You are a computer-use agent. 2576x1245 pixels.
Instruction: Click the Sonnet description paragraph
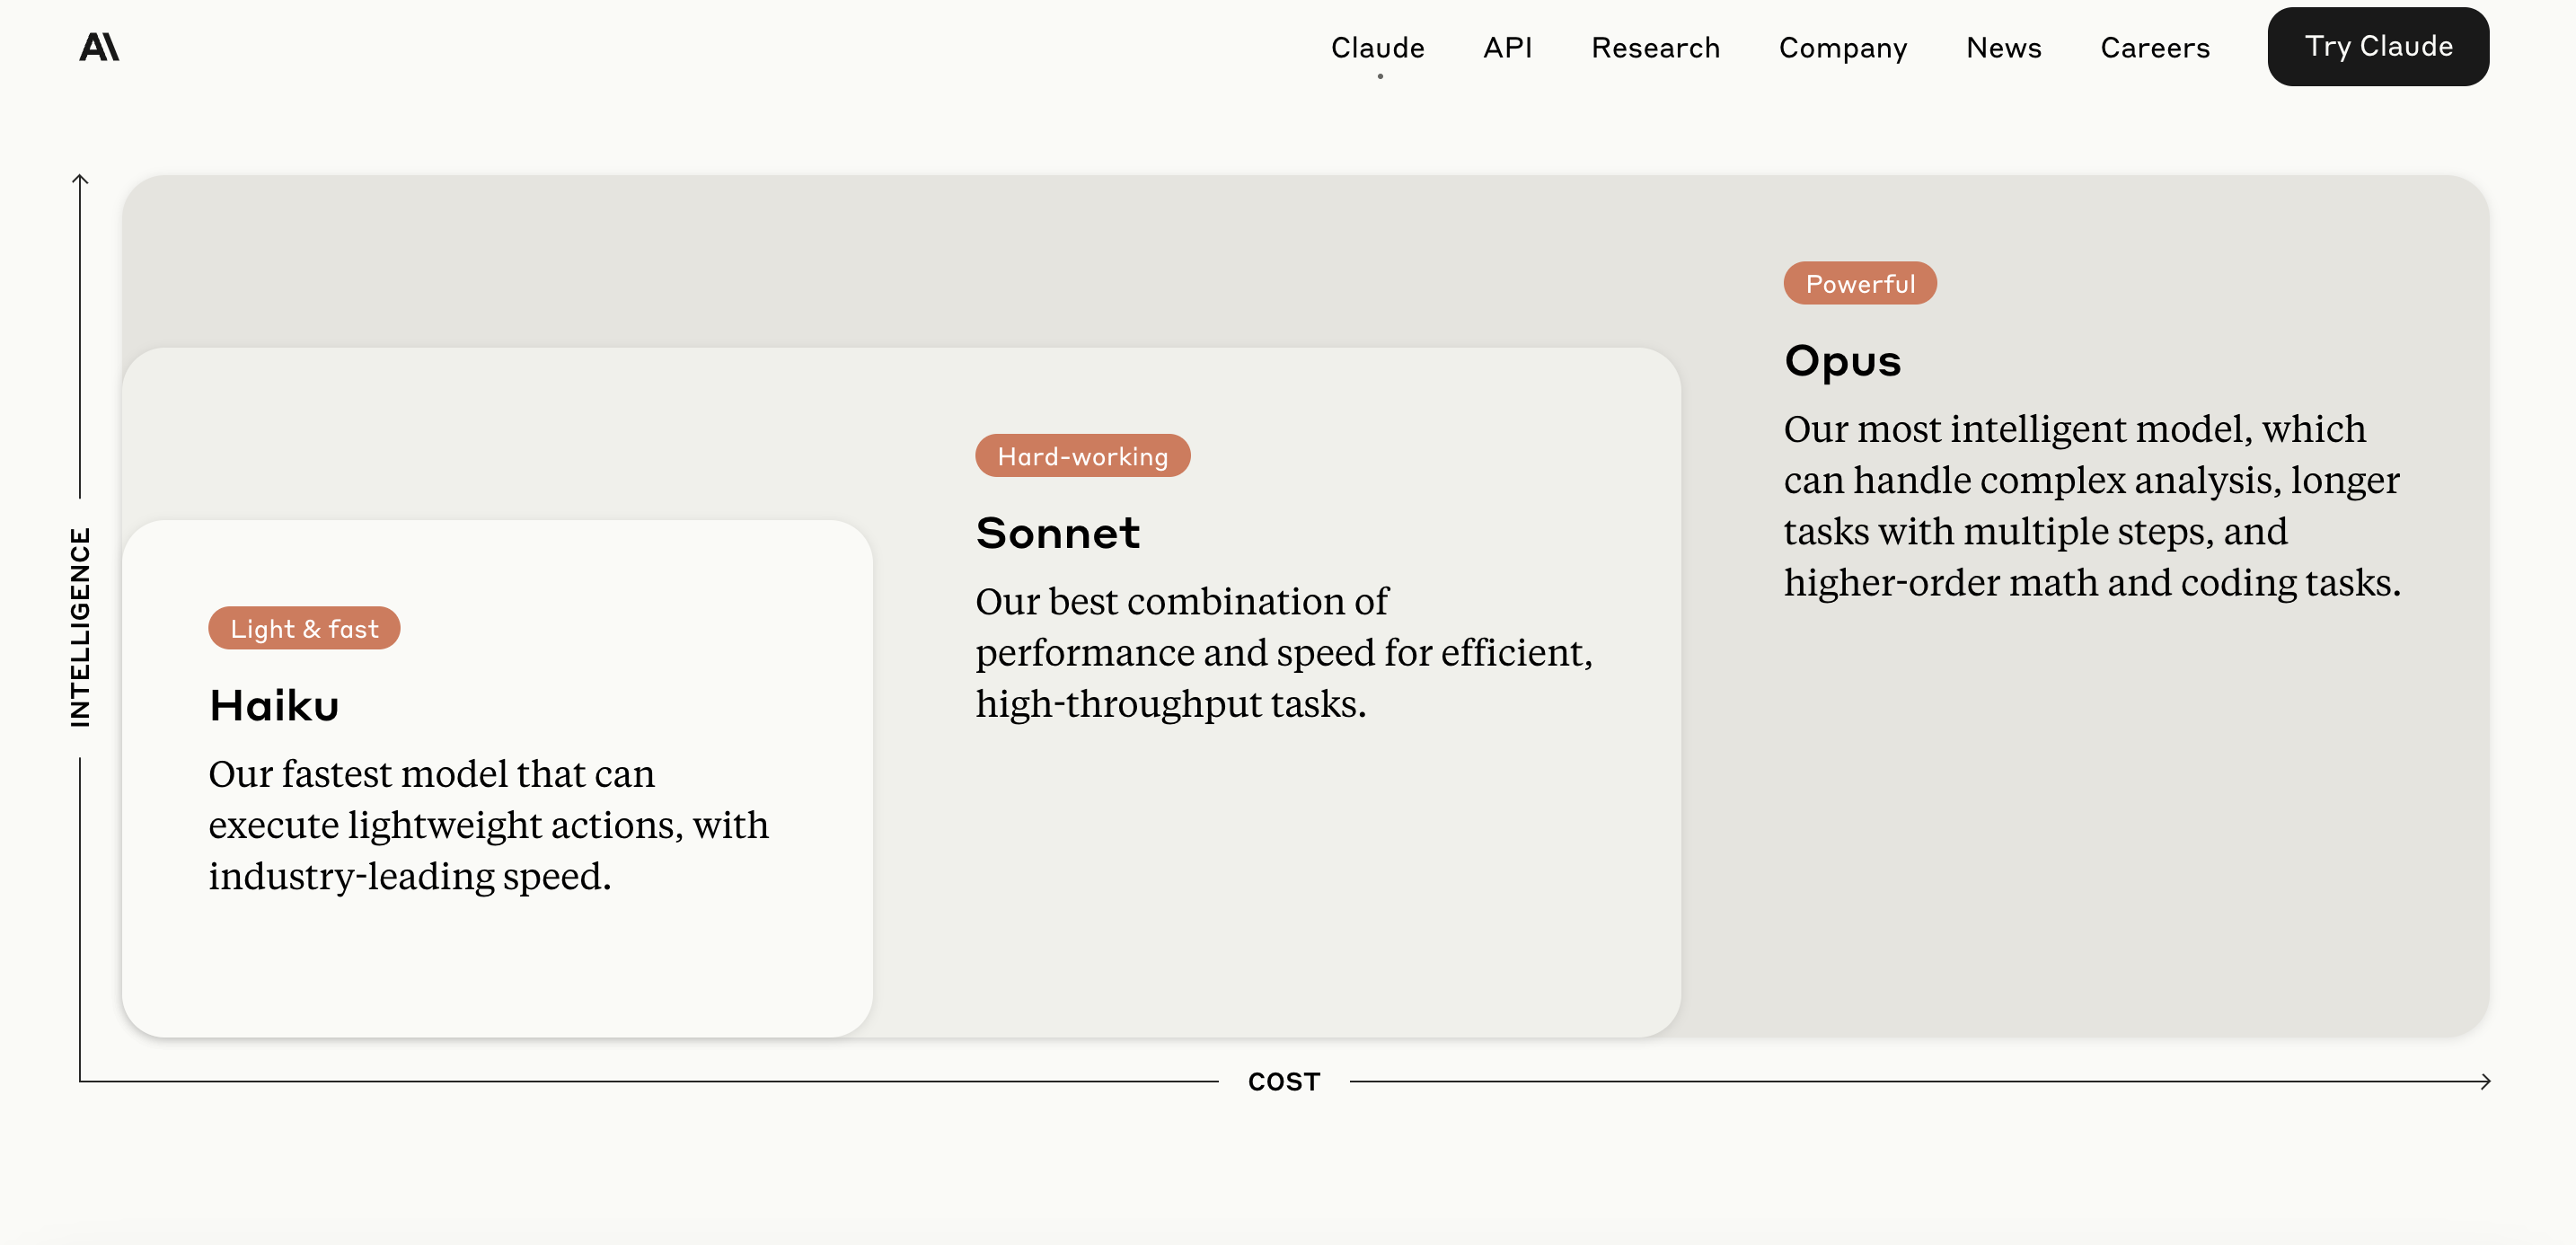pyautogui.click(x=1283, y=652)
